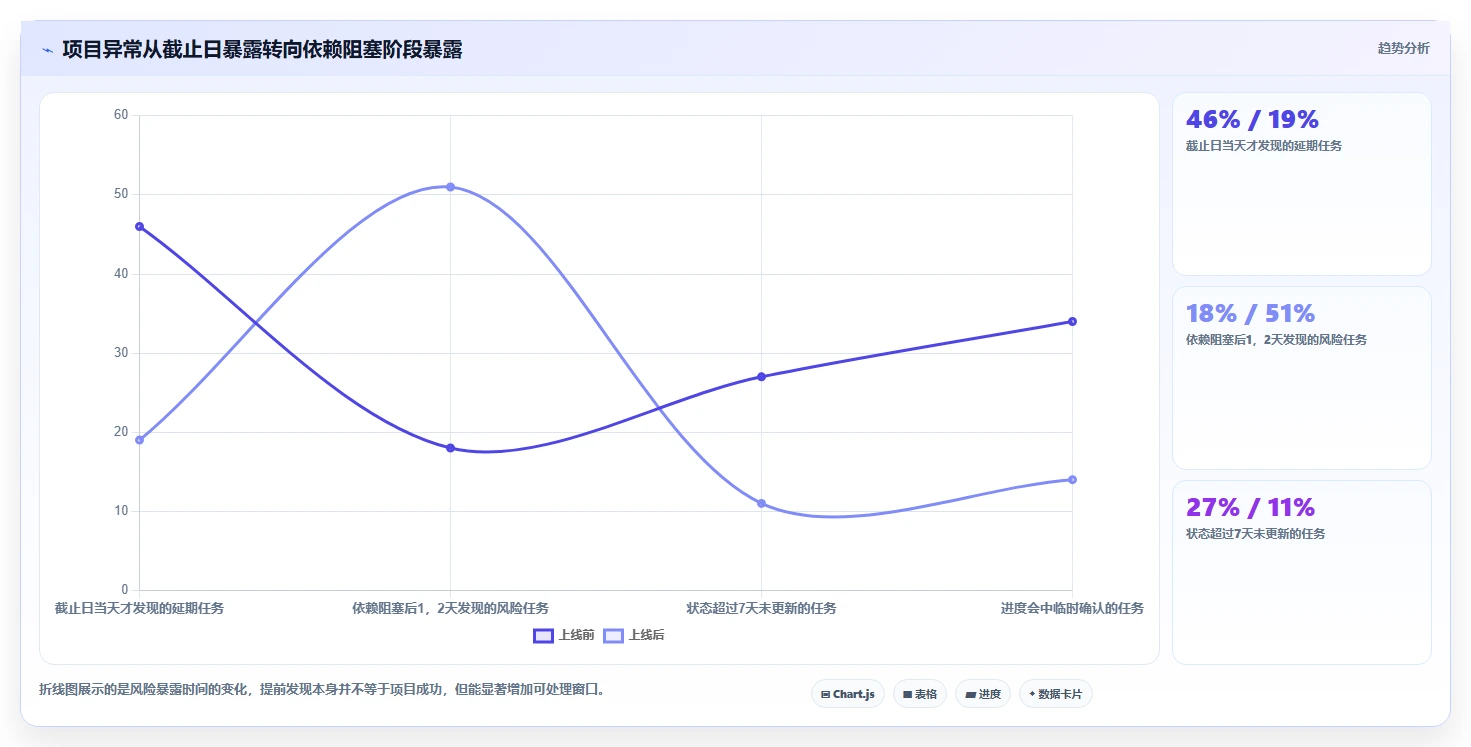Screen dimensions: 1471x747
Task: Click the 进度 tag
Action: point(982,694)
